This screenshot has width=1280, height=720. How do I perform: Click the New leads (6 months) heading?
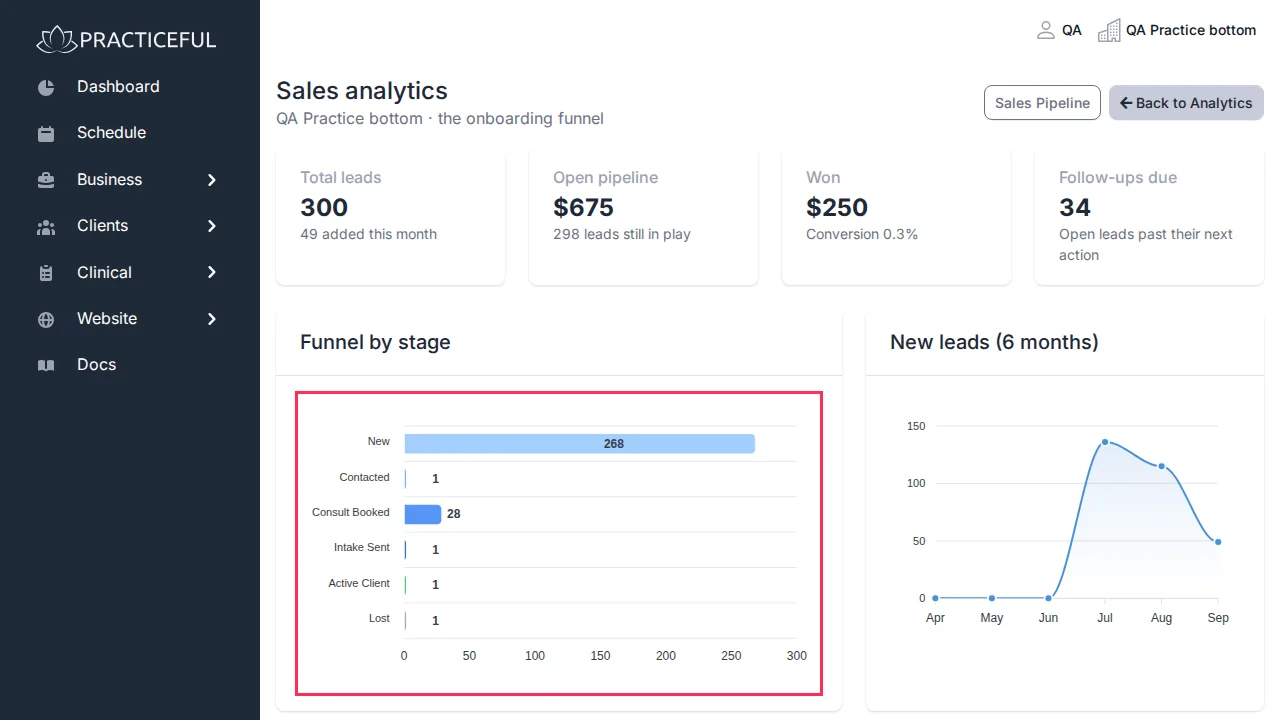tap(994, 342)
